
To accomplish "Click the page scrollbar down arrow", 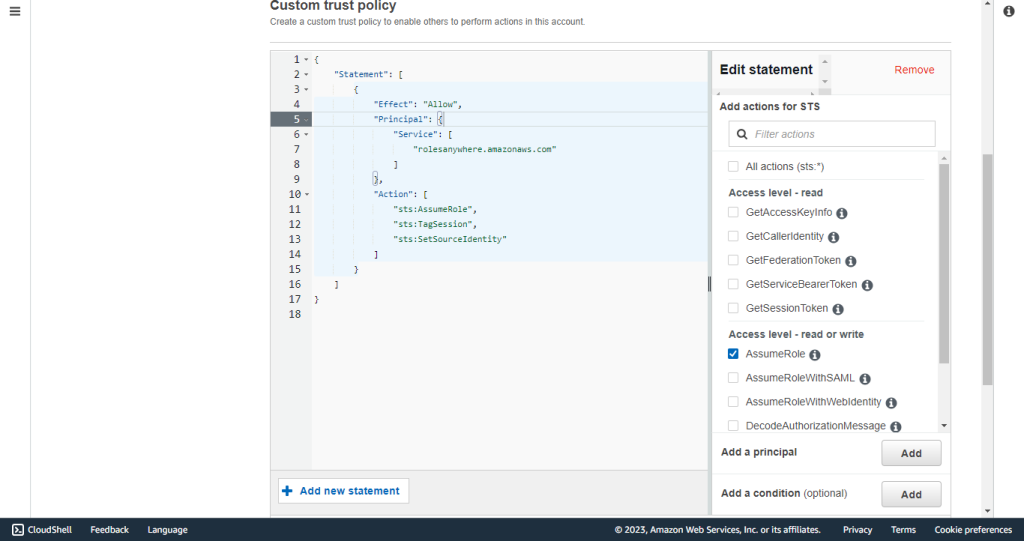I will coord(987,511).
